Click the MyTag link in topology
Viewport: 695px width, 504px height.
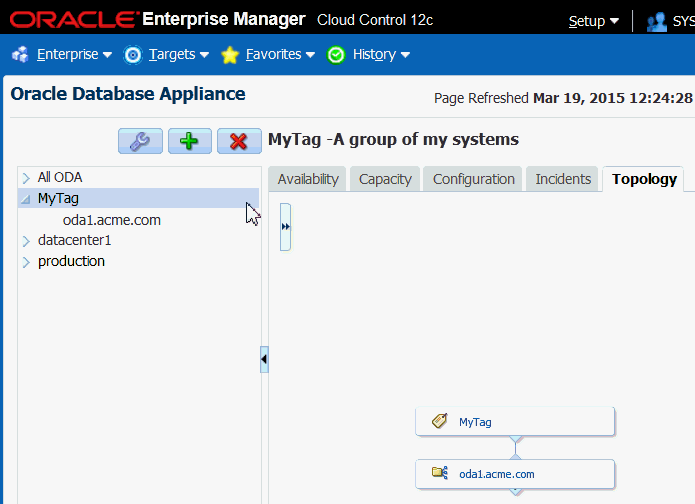tap(475, 422)
